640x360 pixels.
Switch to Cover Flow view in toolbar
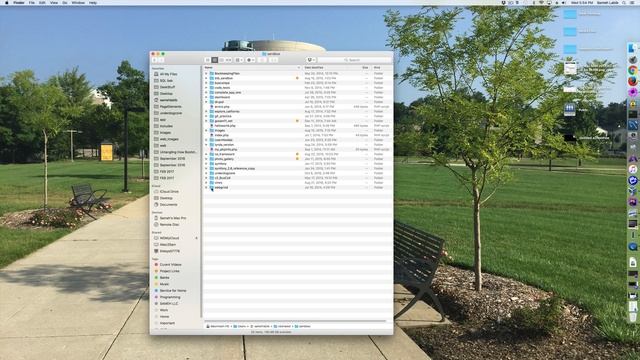point(229,60)
